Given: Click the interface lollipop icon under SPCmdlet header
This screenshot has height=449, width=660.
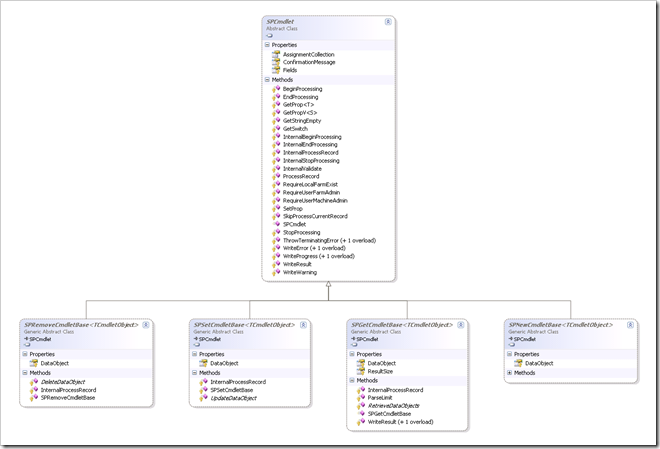Looking at the screenshot, I should tap(269, 36).
